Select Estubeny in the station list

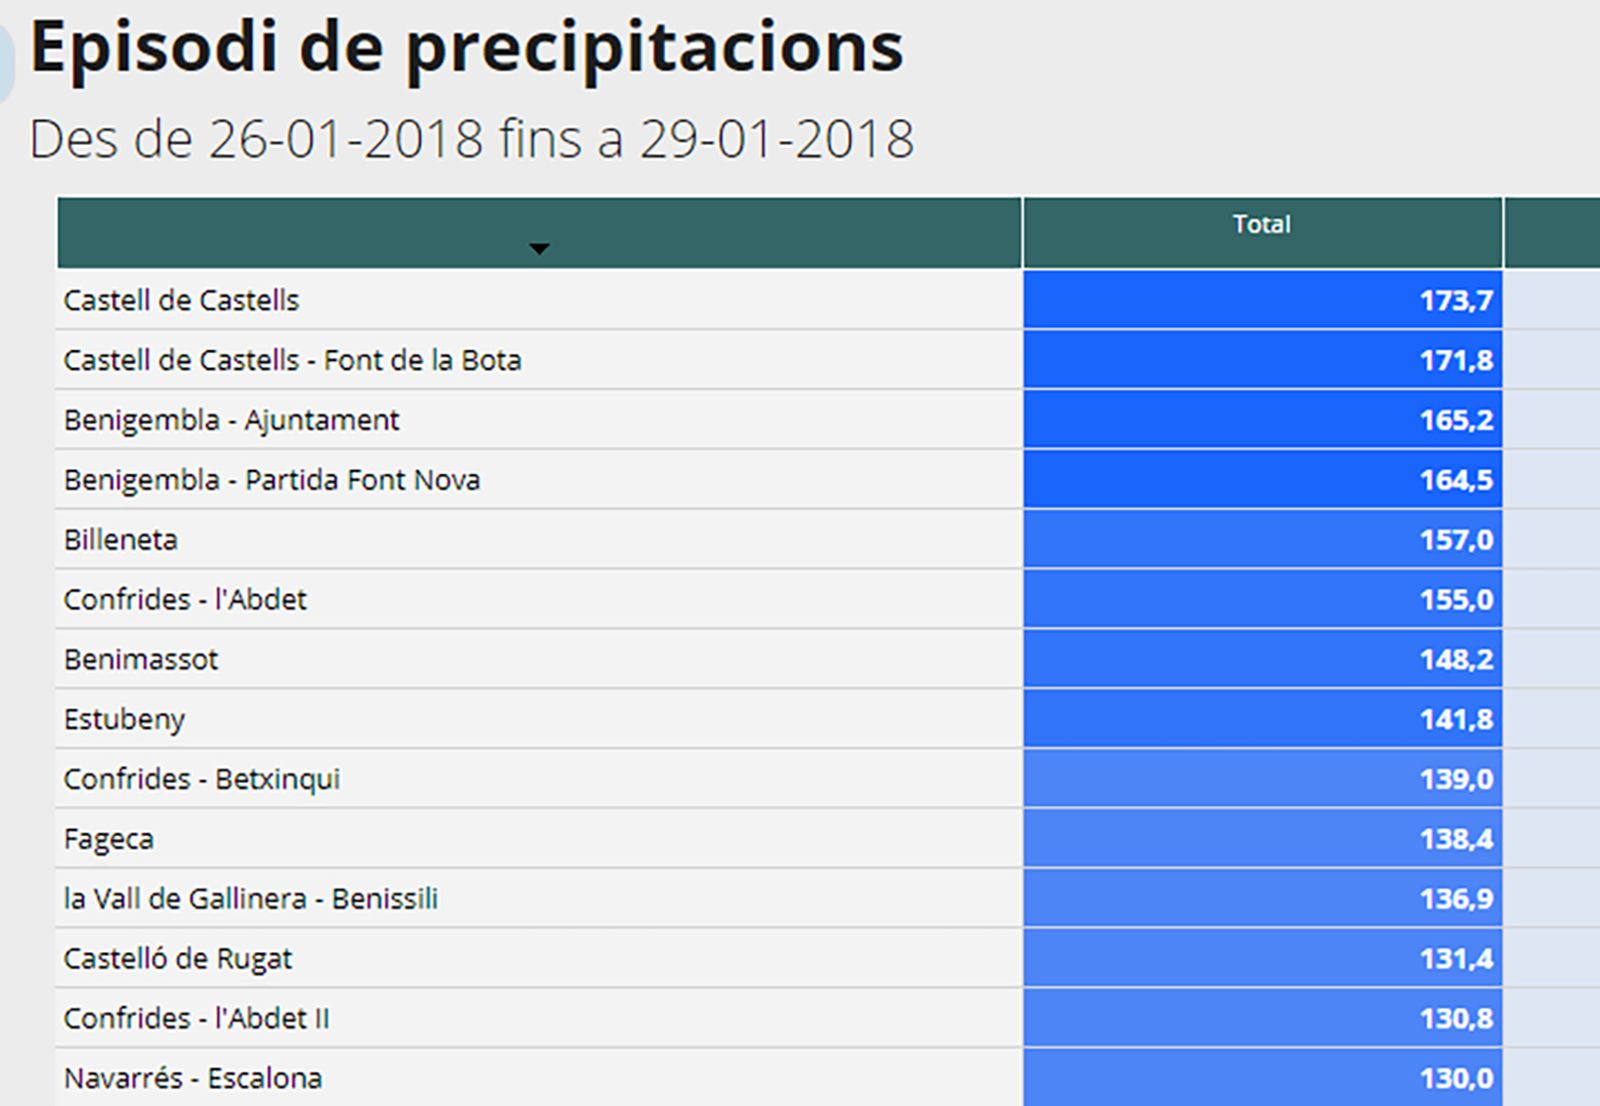click(124, 720)
